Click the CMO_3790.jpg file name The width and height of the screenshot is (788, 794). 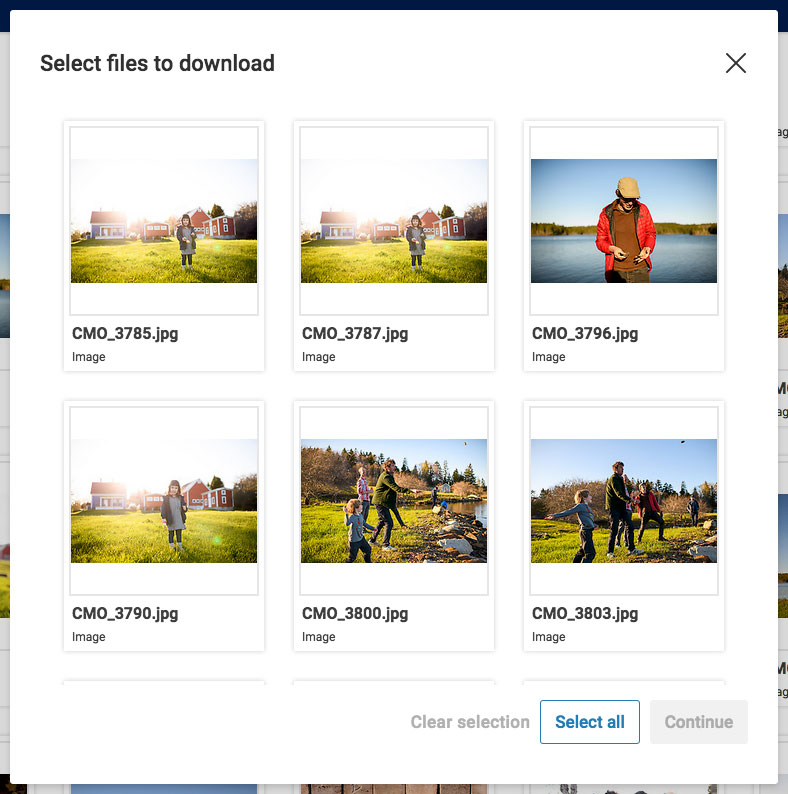[x=125, y=613]
